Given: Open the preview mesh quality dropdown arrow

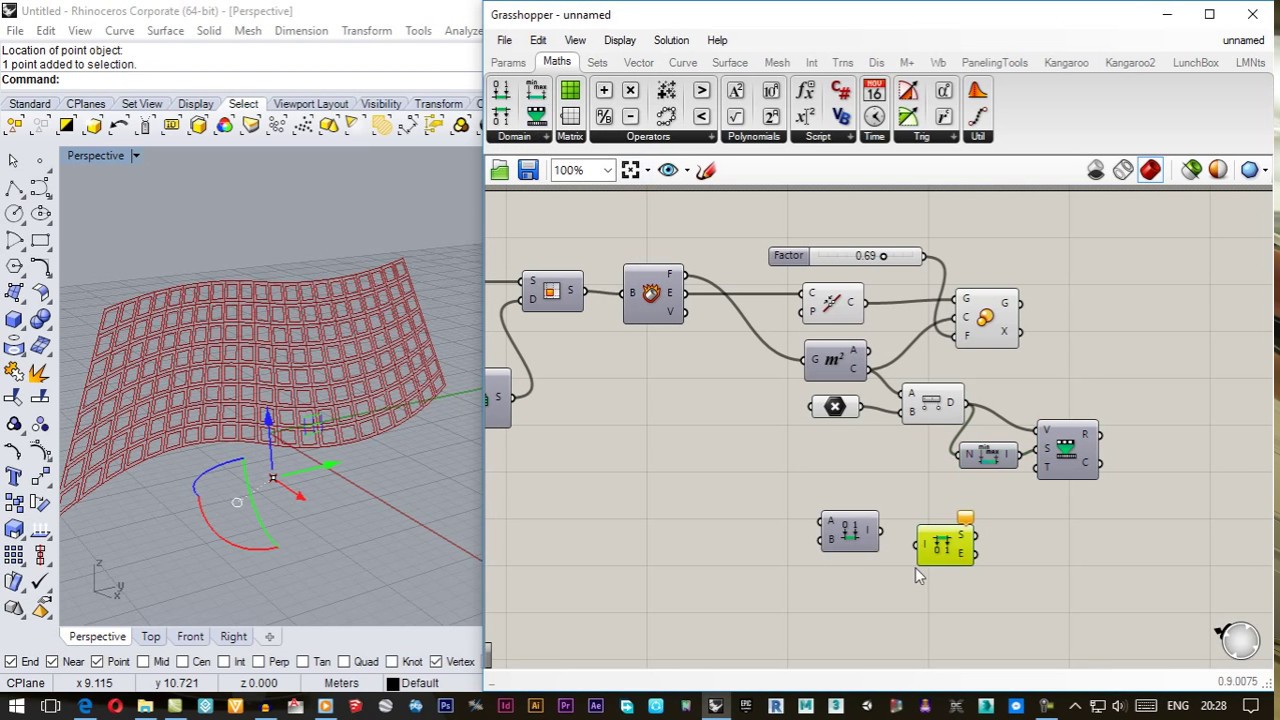Looking at the screenshot, I should (x=1265, y=171).
